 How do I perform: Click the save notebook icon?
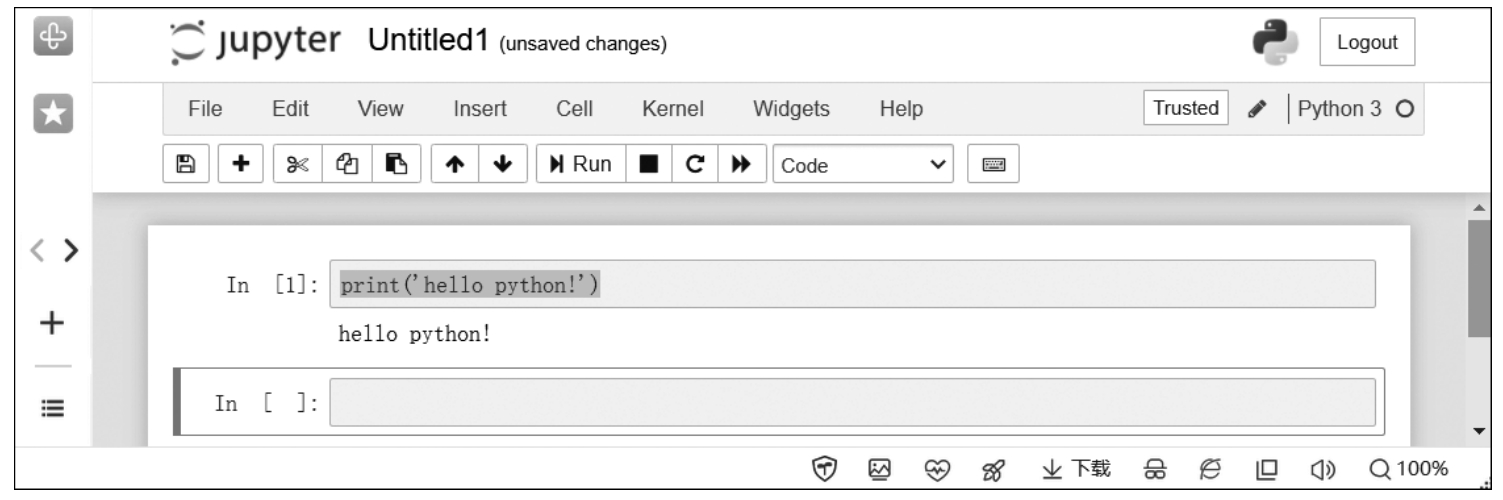187,165
